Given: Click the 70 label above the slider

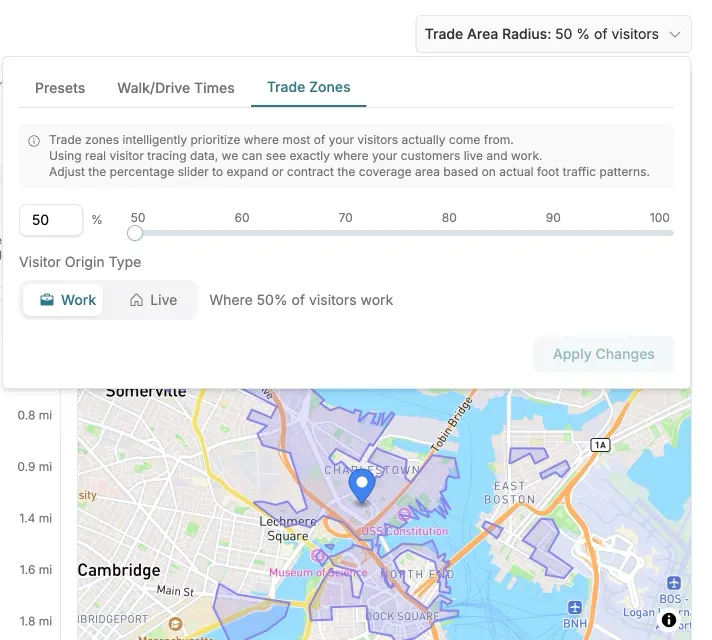Looking at the screenshot, I should coord(345,218).
